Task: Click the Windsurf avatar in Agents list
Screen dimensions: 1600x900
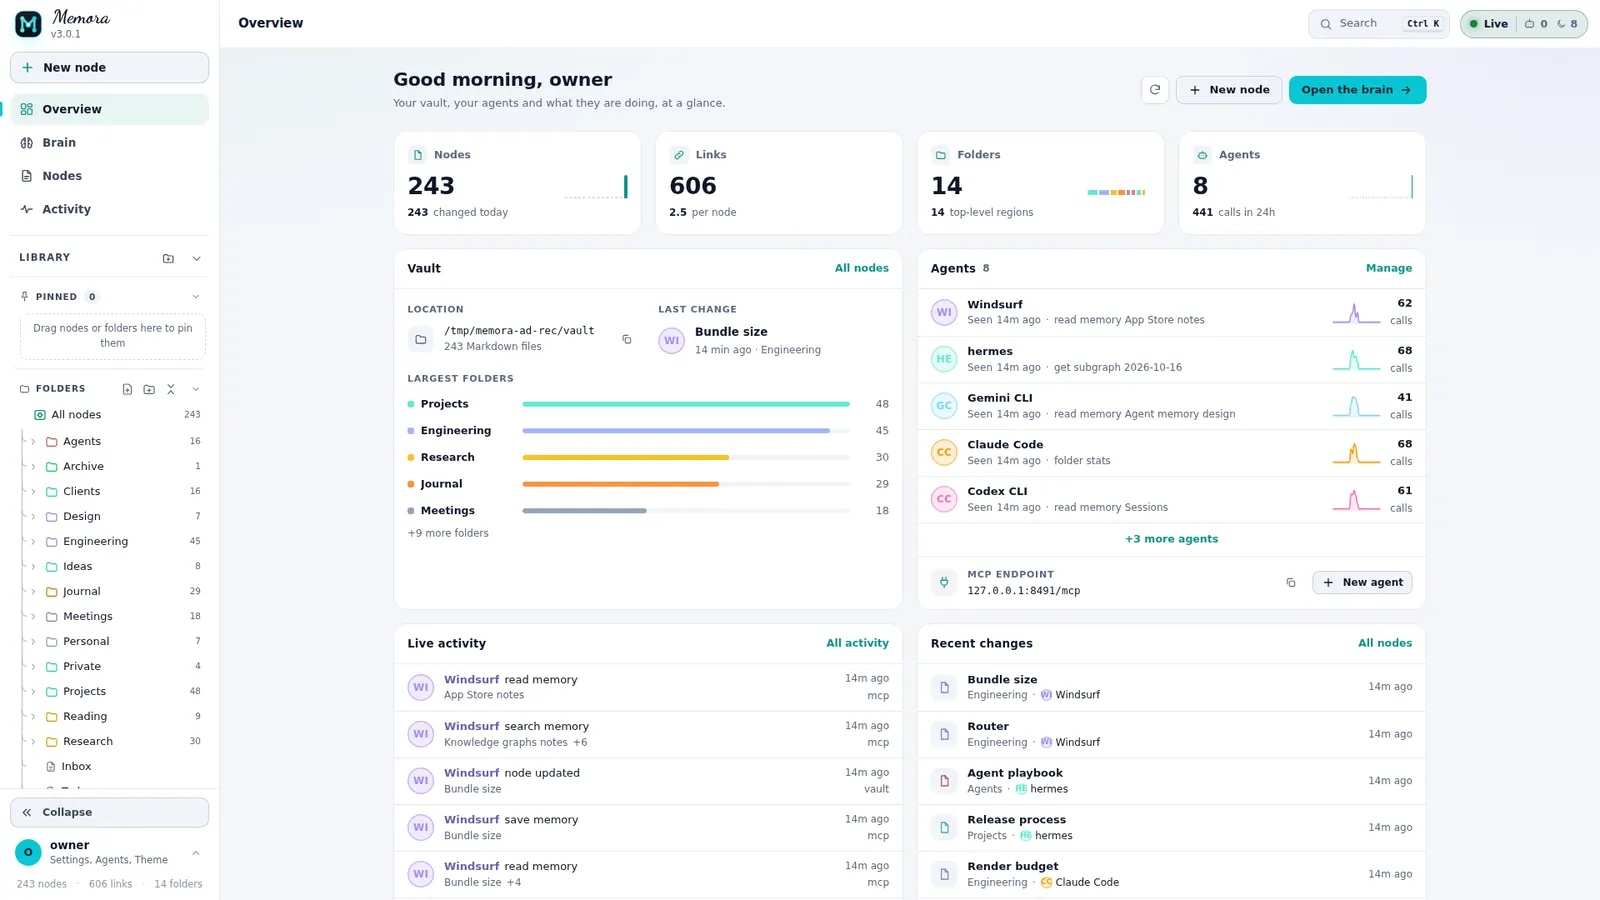Action: click(944, 312)
